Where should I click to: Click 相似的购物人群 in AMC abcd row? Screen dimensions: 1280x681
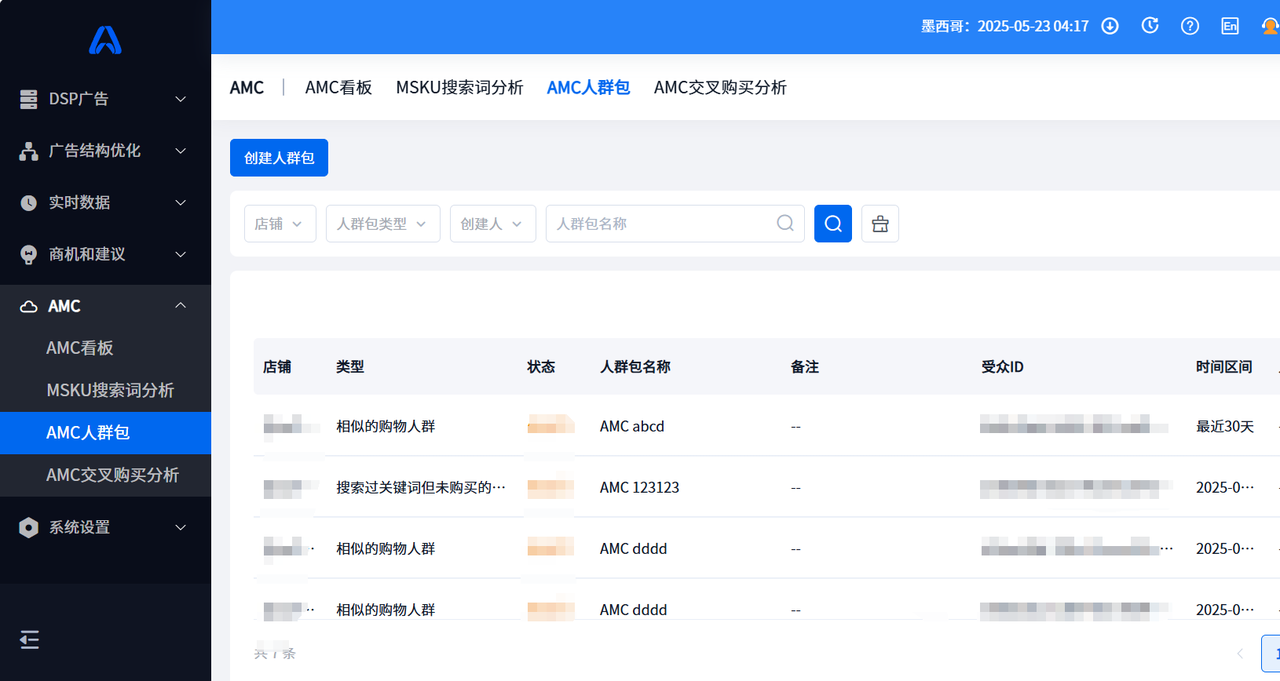pos(386,426)
